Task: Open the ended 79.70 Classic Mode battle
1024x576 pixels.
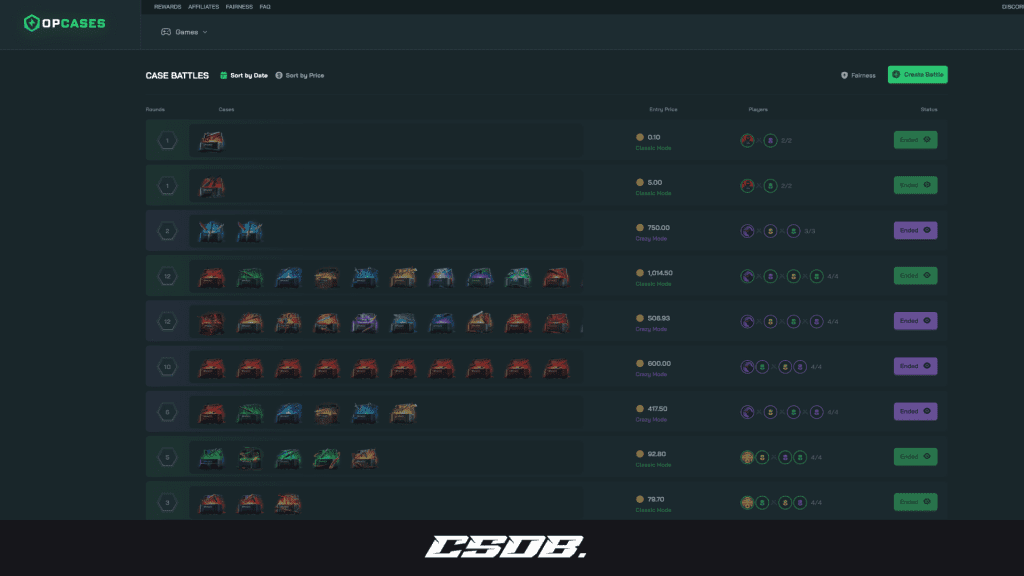Action: [x=915, y=502]
